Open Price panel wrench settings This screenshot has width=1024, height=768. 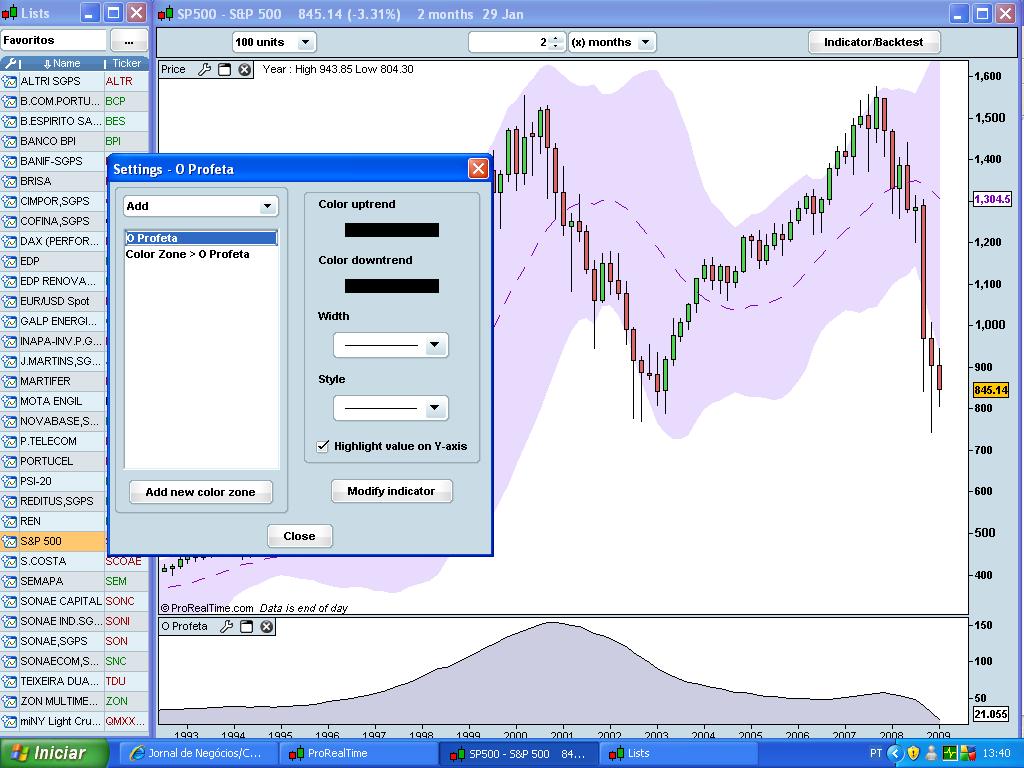[205, 70]
